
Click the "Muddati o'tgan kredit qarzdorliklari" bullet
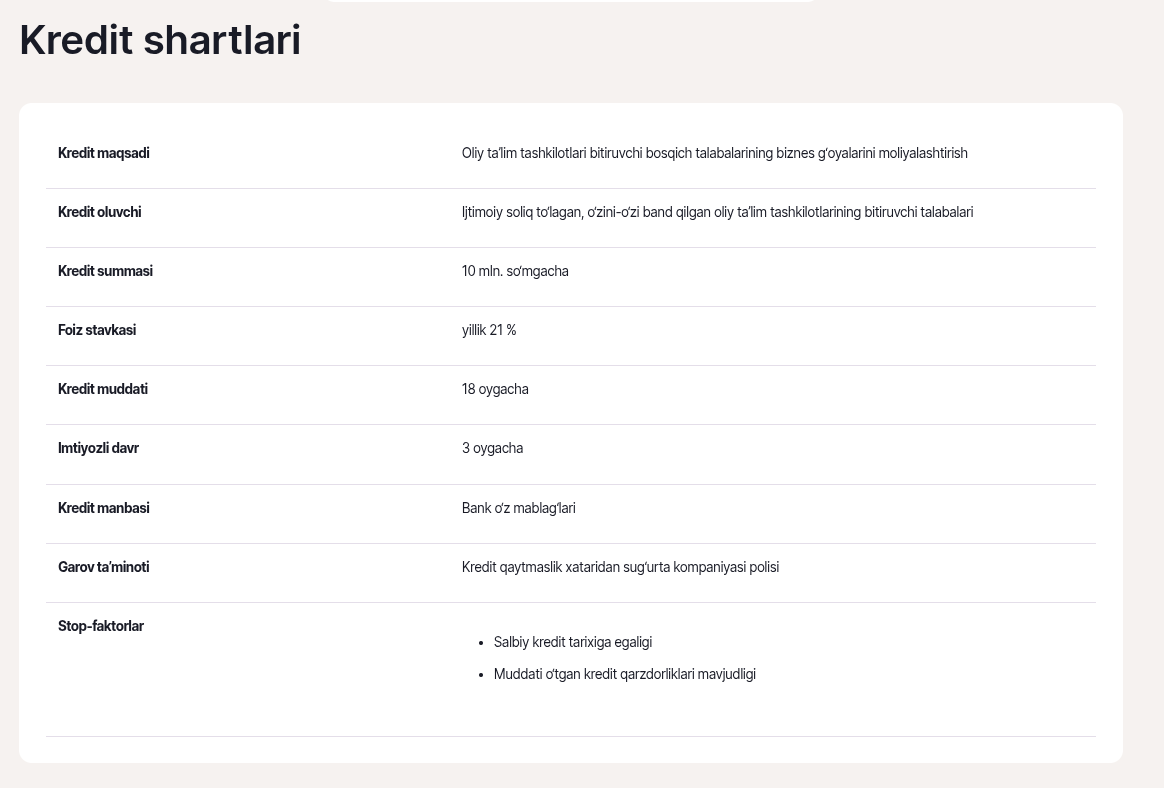[625, 674]
